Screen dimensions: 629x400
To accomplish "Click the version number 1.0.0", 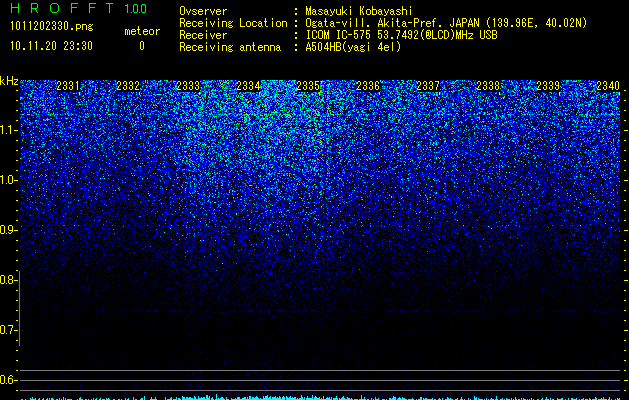I will (x=135, y=8).
